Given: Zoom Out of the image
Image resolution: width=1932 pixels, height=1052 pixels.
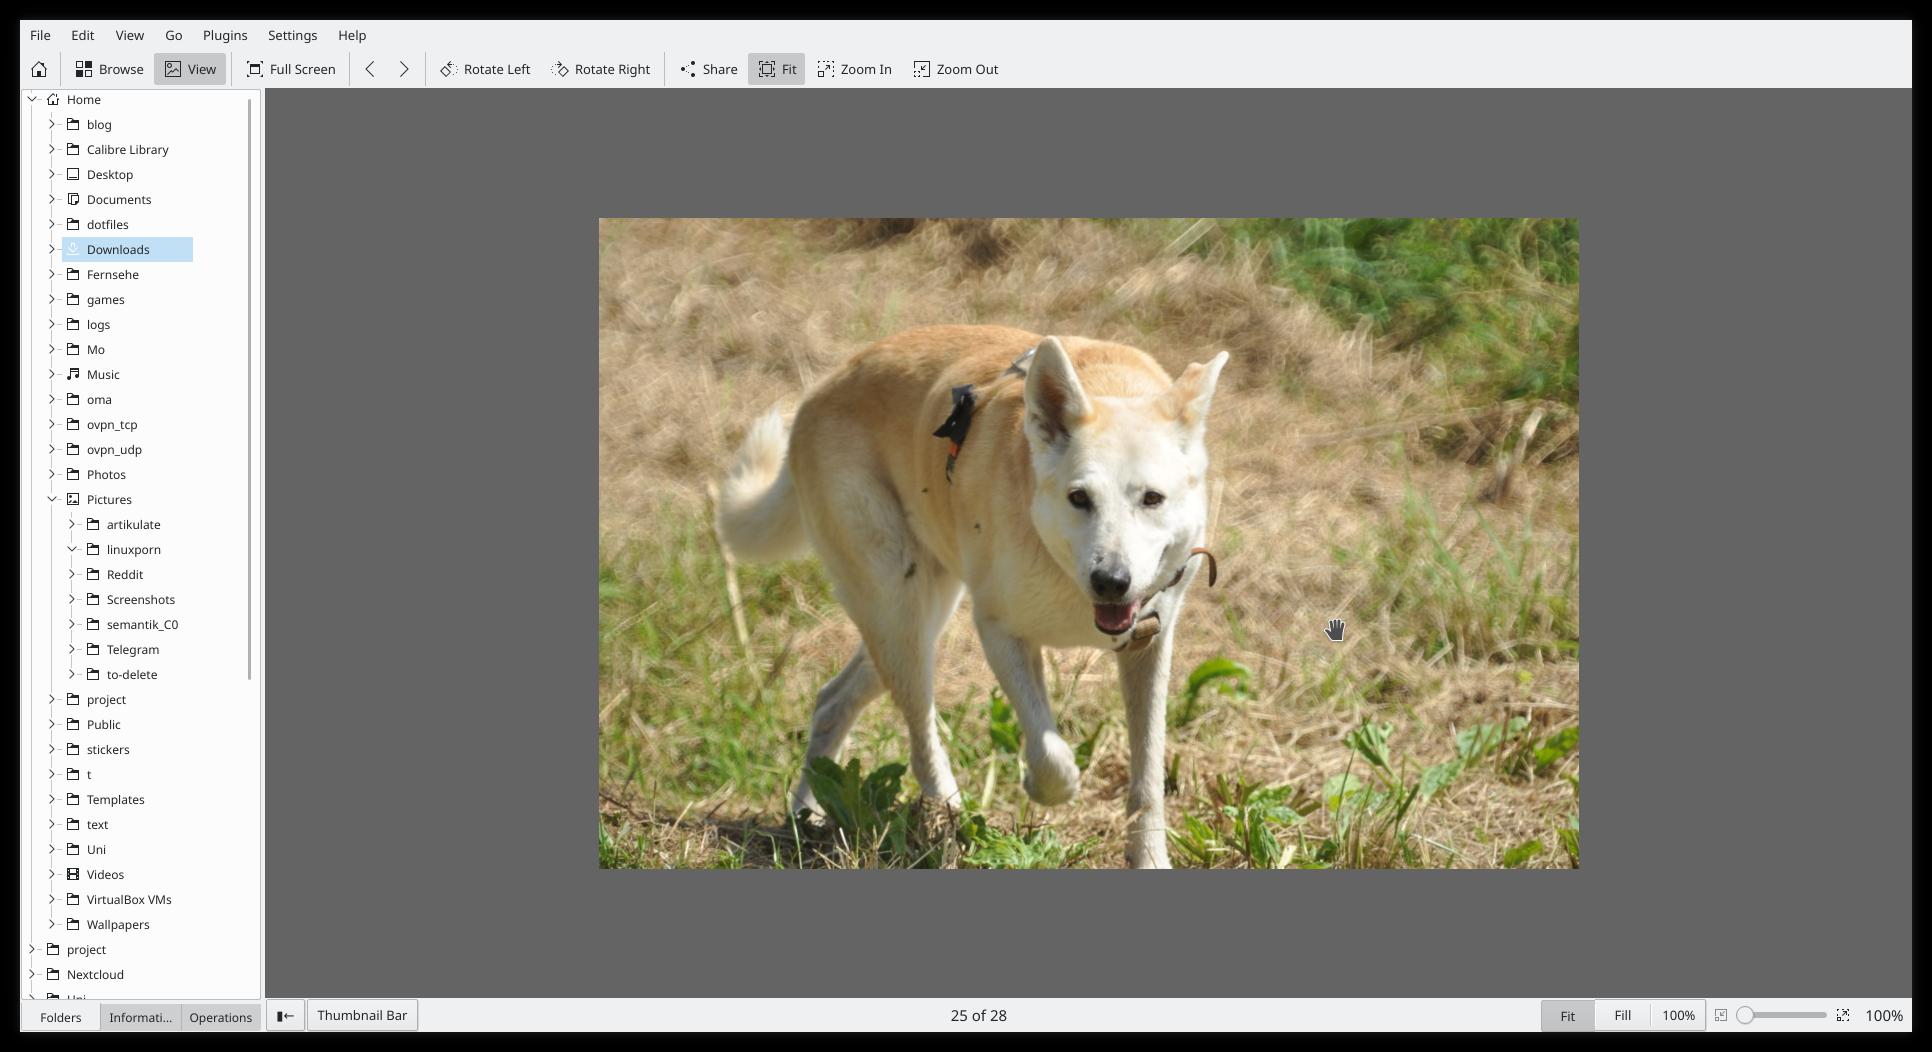Looking at the screenshot, I should [x=956, y=69].
